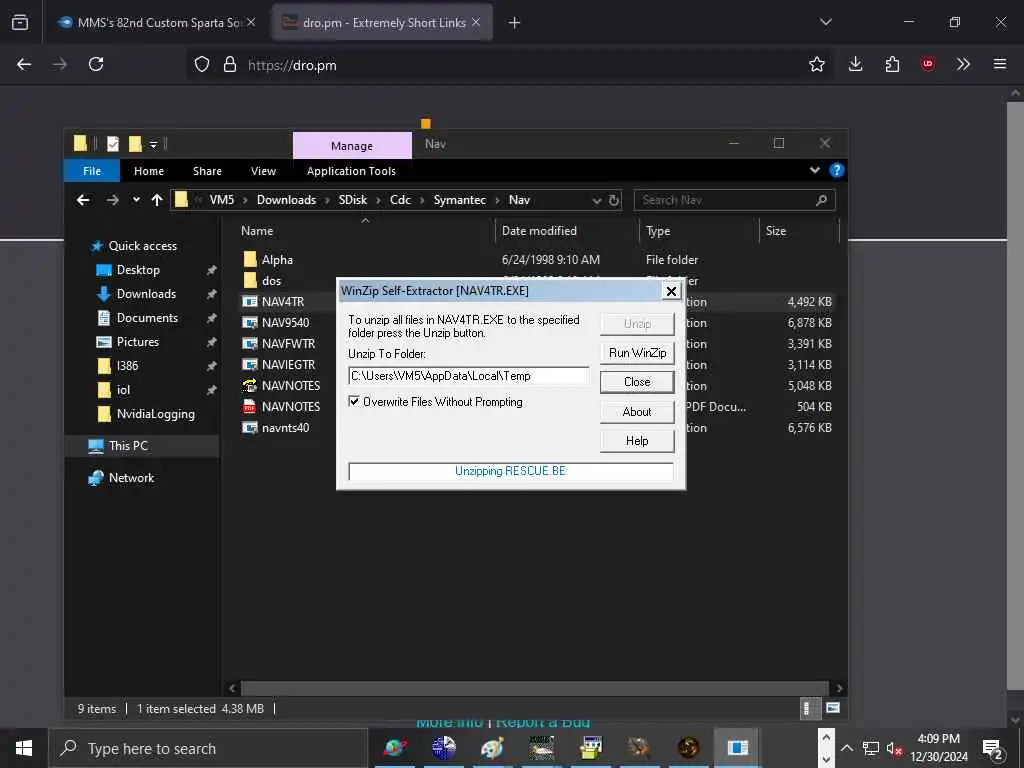Screen dimensions: 1024x768
Task: Open customize Quick Access Toolbar dropdown
Action: [154, 144]
